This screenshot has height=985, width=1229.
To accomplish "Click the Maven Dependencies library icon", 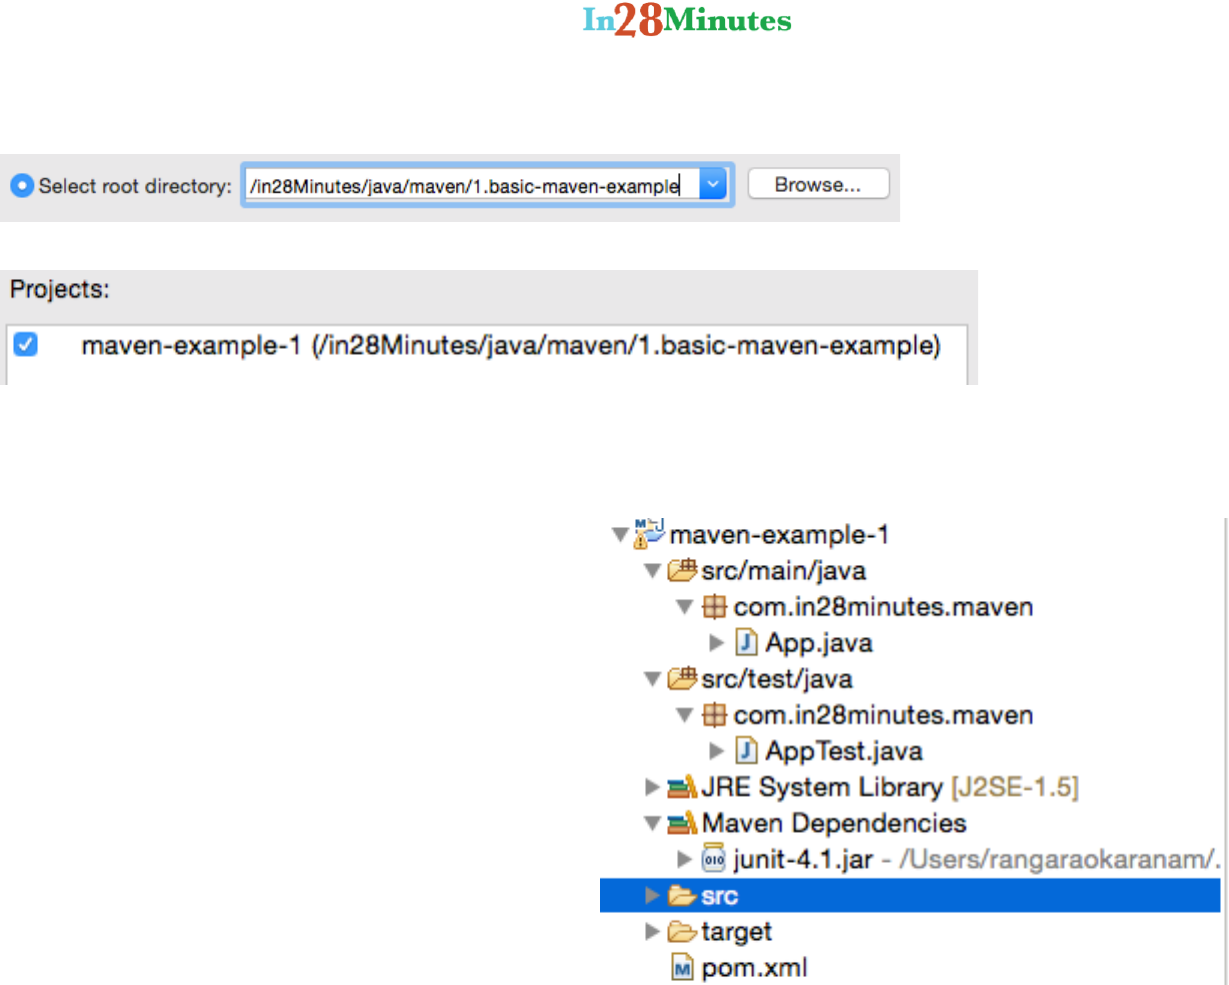I will coord(682,823).
